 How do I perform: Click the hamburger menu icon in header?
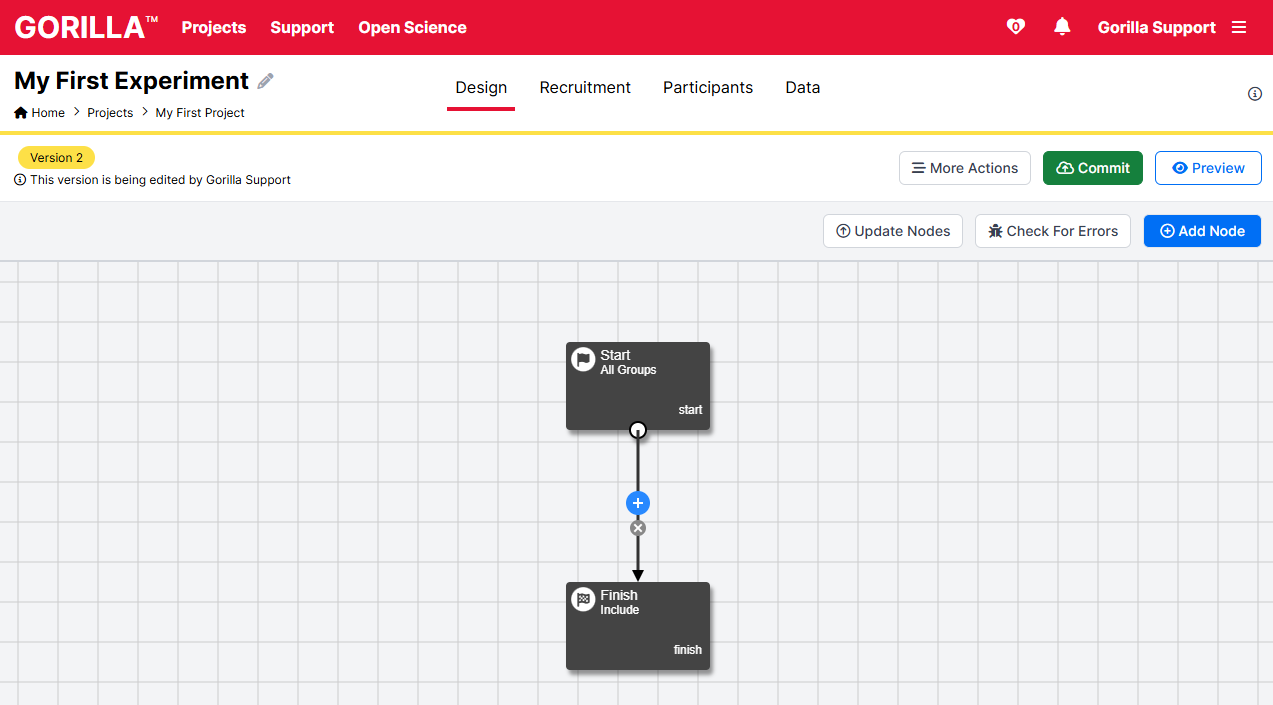[x=1239, y=27]
